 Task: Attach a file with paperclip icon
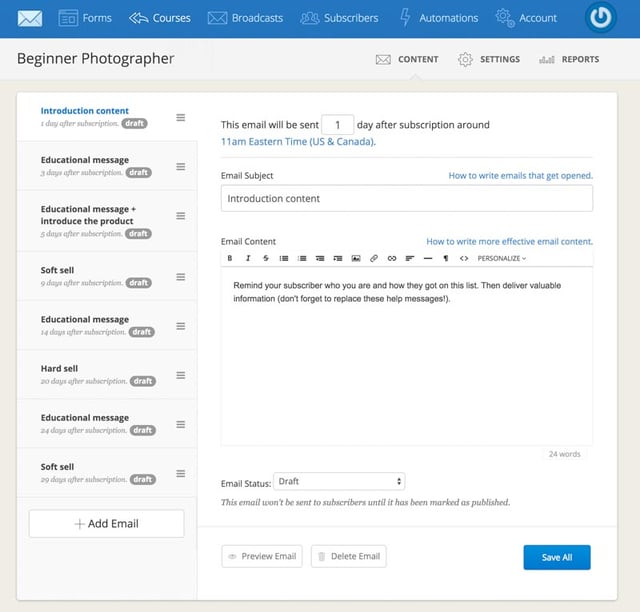[x=374, y=258]
